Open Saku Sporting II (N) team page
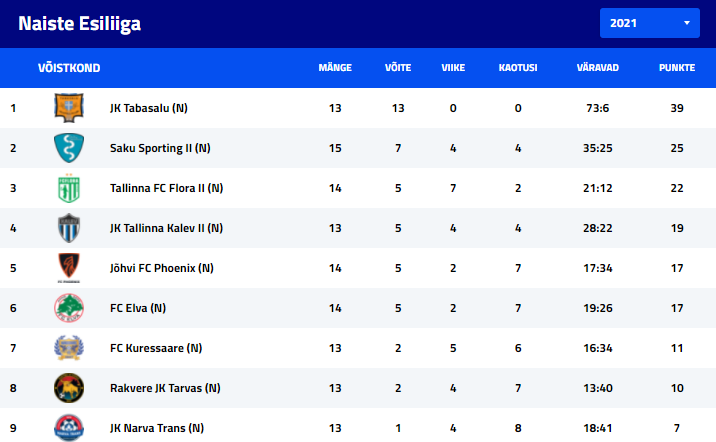This screenshot has width=716, height=442. (x=160, y=148)
